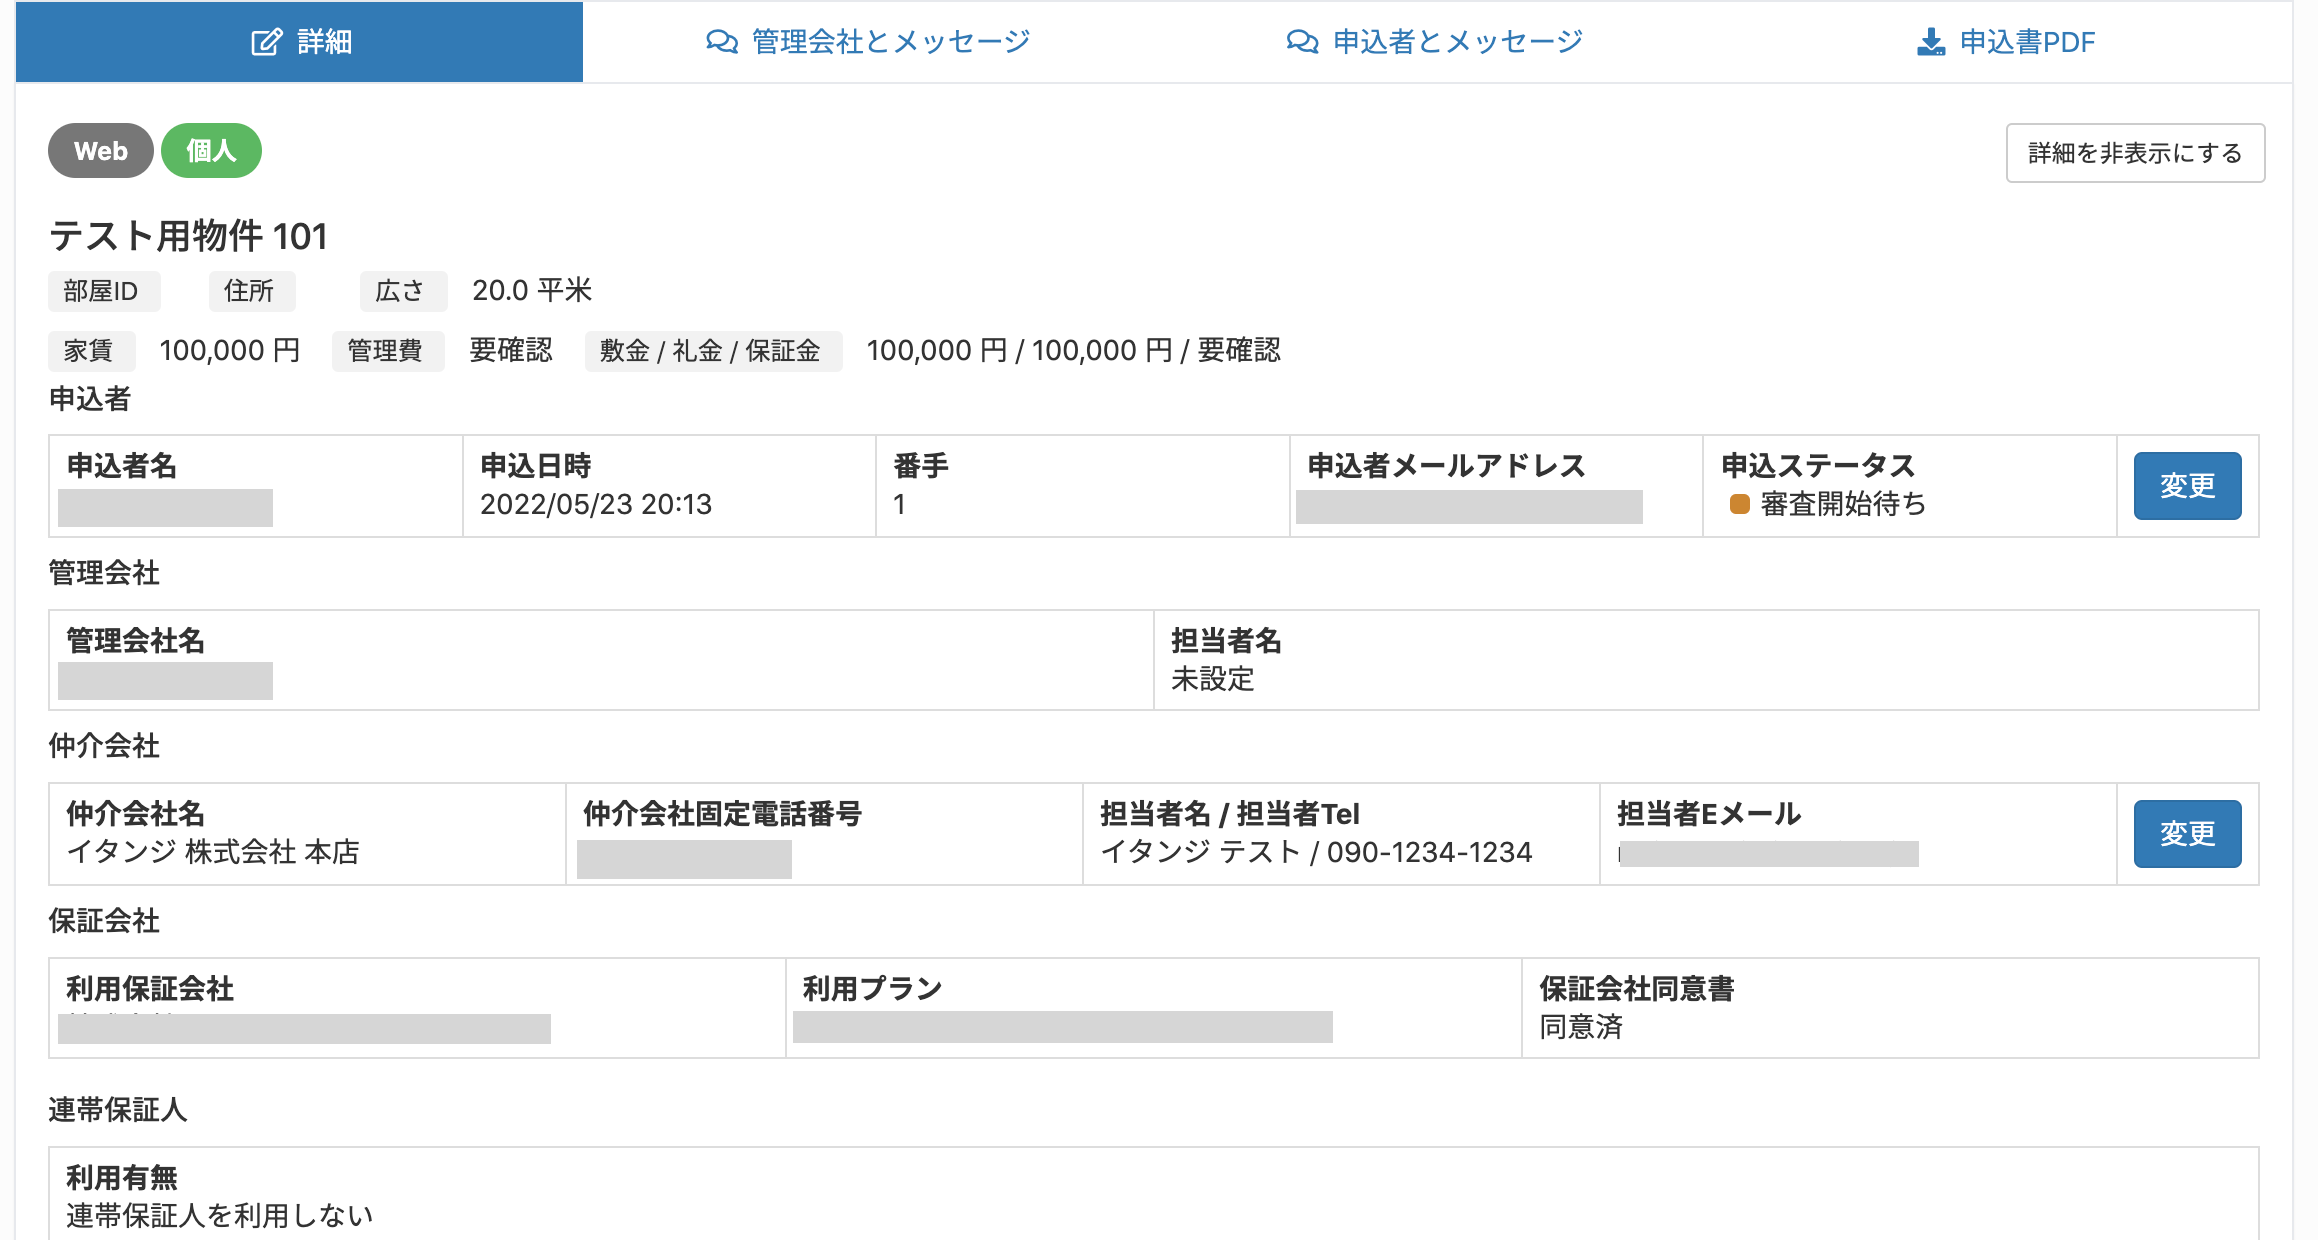Click the 仲介会社 section heading
This screenshot has width=2318, height=1240.
[x=104, y=746]
